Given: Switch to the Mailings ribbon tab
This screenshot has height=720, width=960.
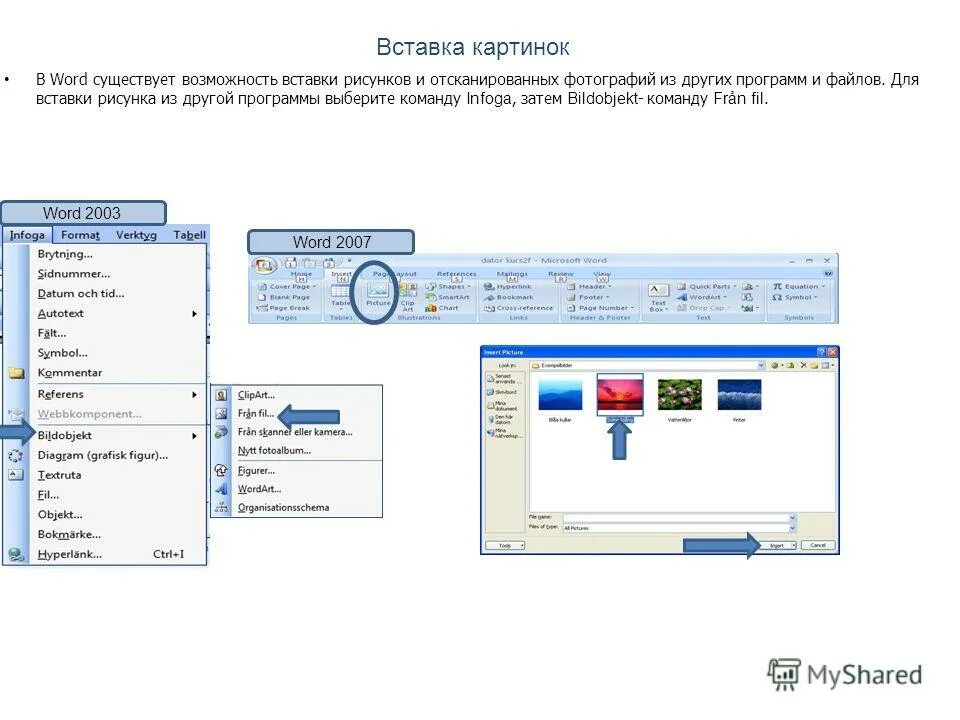Looking at the screenshot, I should pos(512,272).
